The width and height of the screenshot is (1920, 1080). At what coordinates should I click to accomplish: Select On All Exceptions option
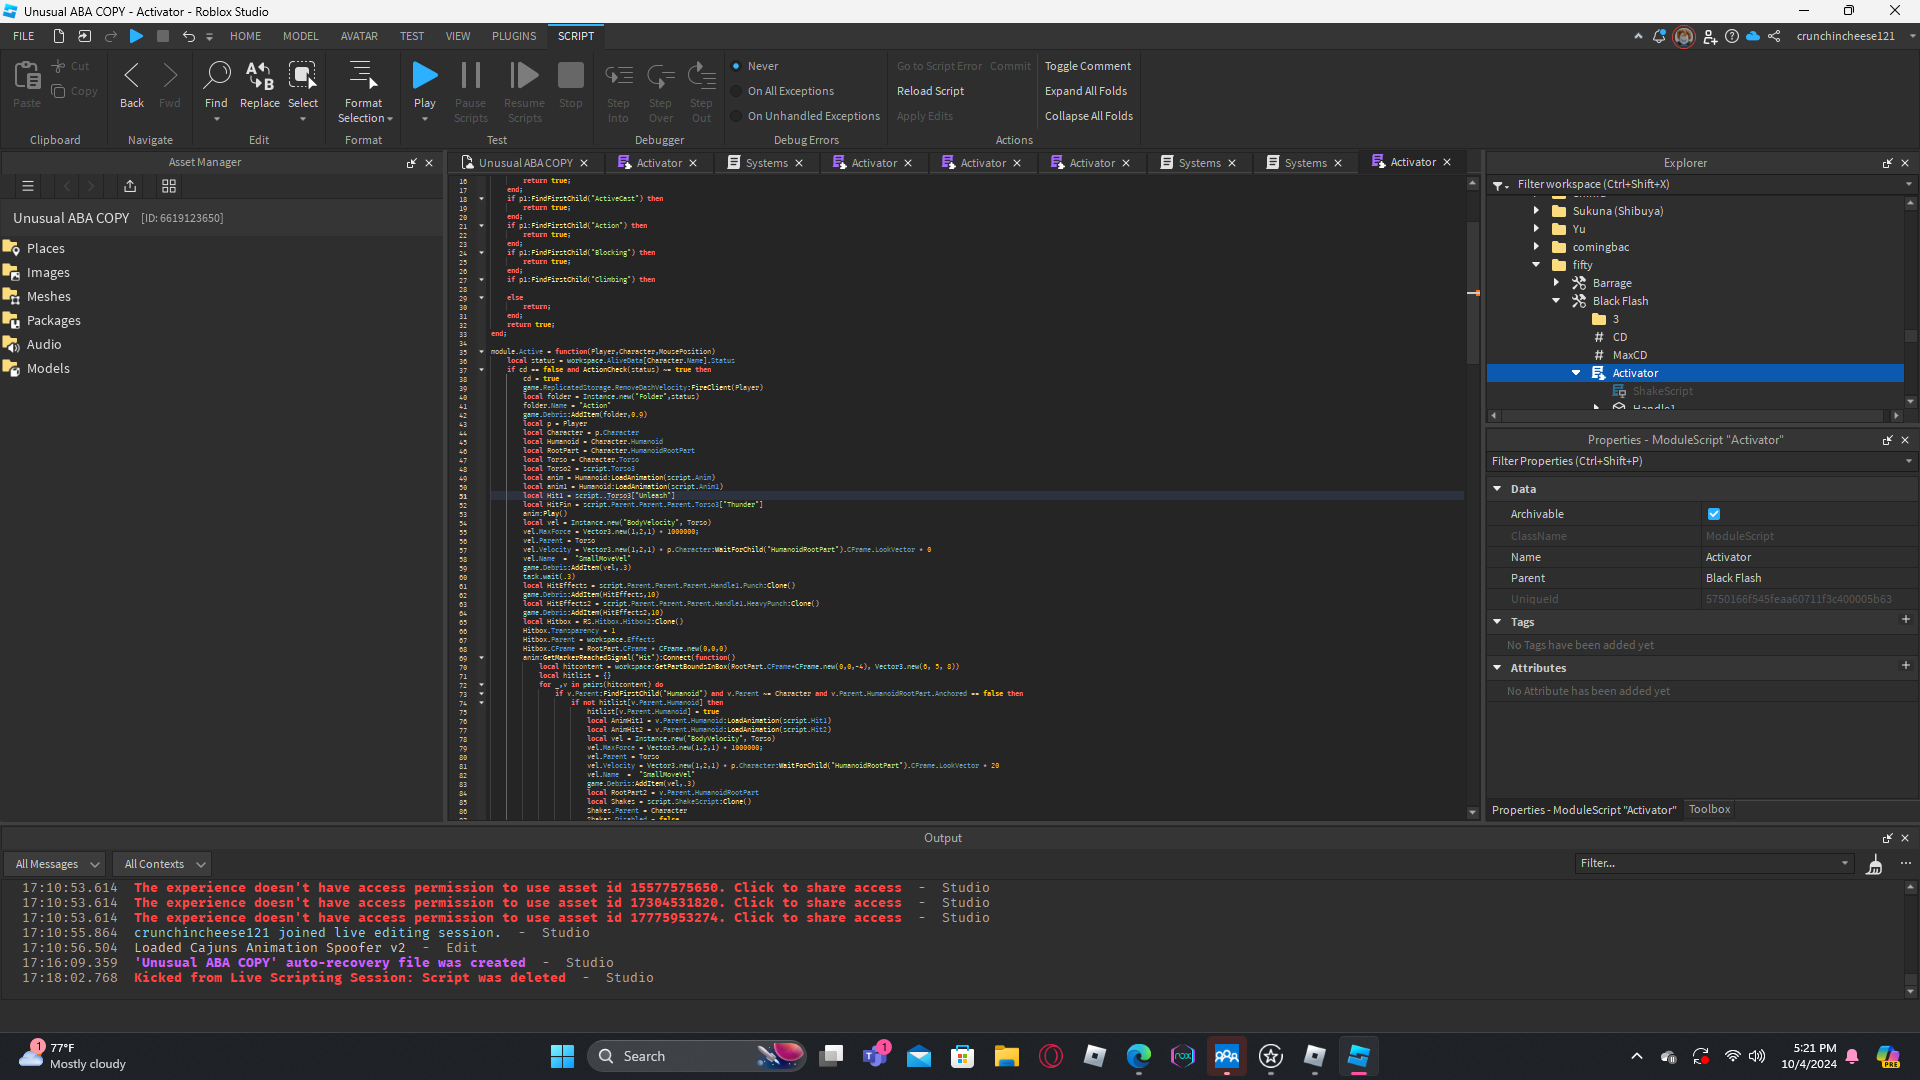click(736, 91)
